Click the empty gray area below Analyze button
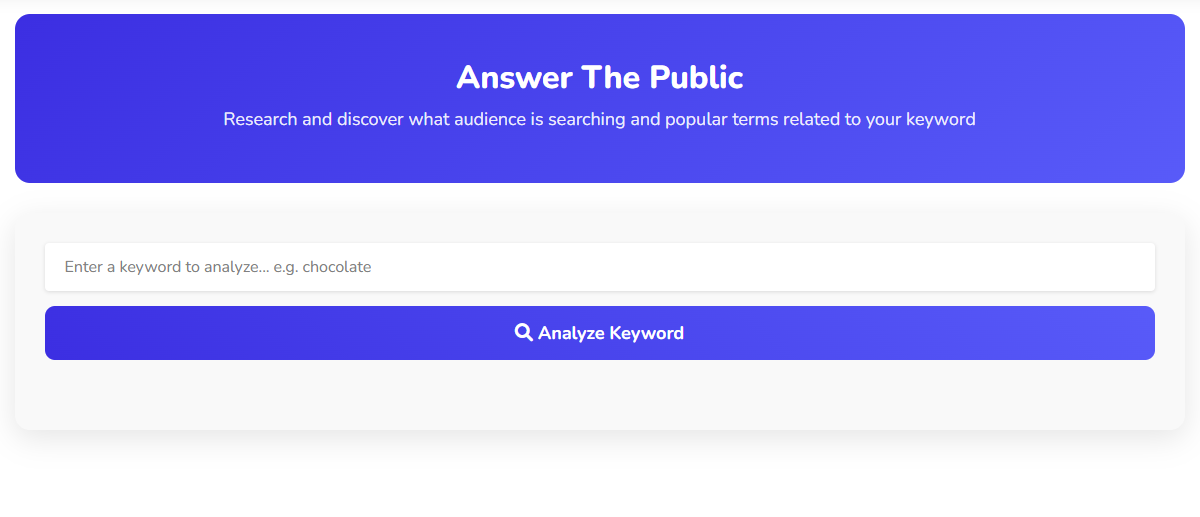The width and height of the screenshot is (1200, 517). (x=600, y=395)
